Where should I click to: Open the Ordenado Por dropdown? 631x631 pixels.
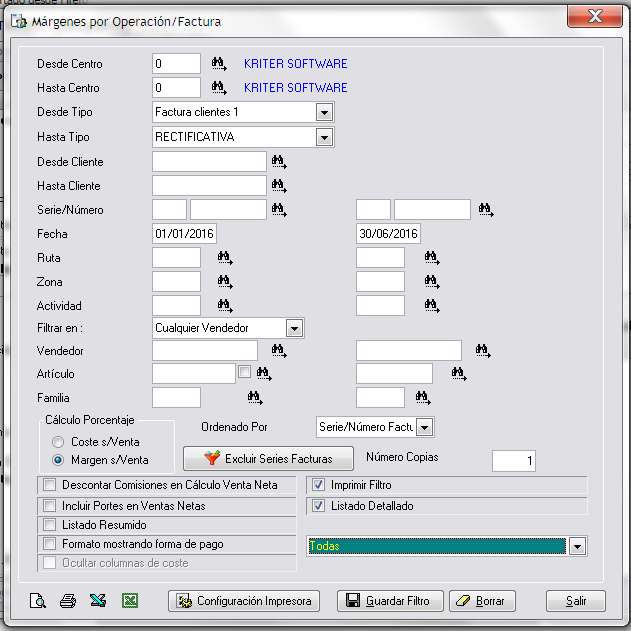425,427
